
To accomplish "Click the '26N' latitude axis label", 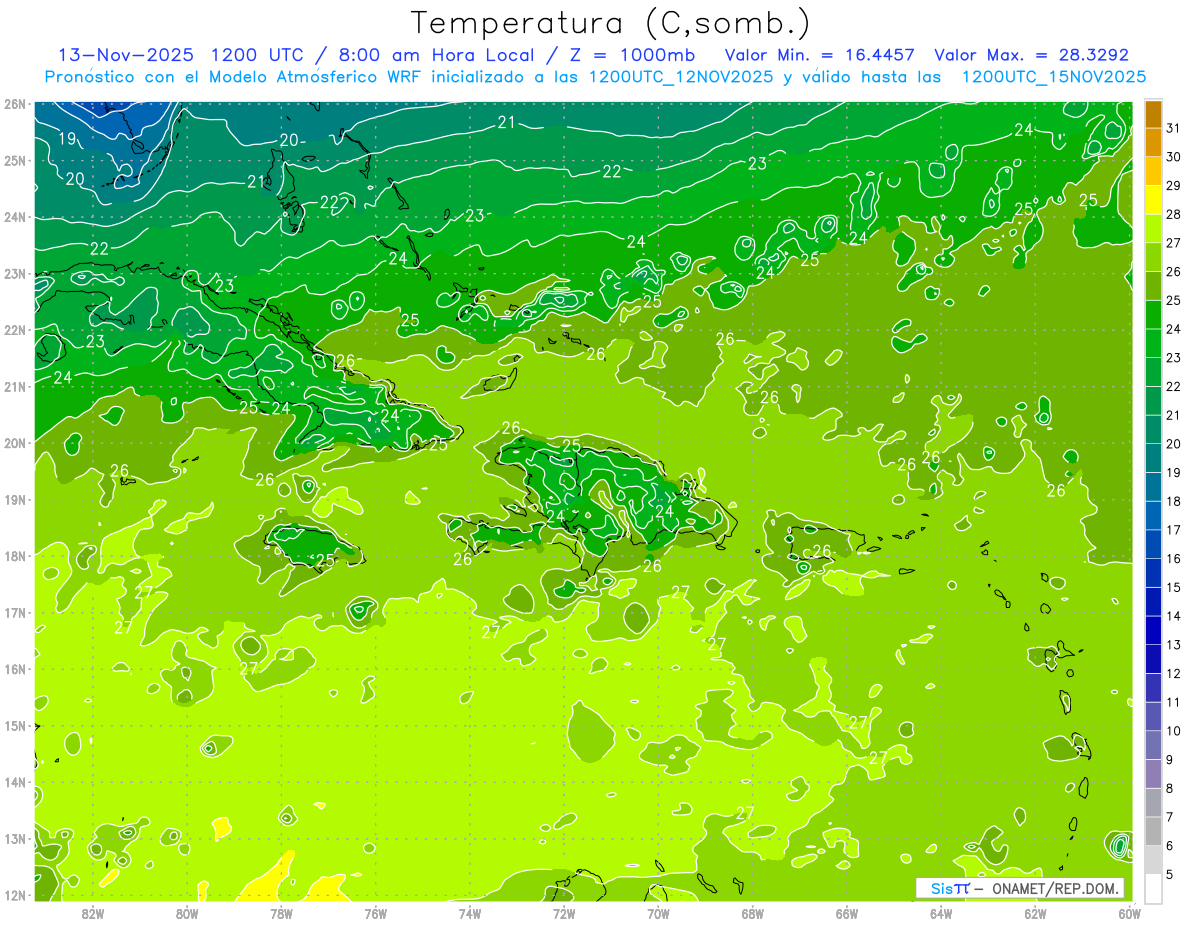I will click(15, 104).
